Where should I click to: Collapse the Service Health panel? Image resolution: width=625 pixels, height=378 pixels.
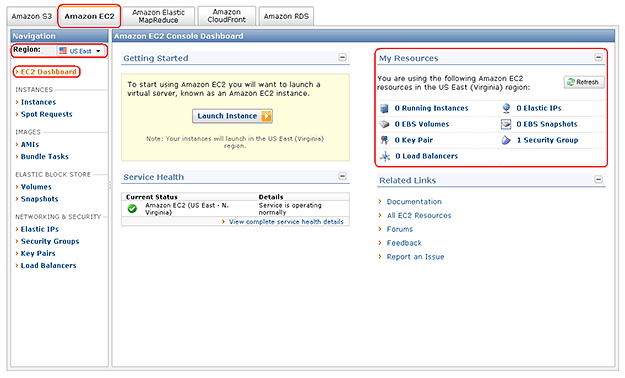point(342,176)
